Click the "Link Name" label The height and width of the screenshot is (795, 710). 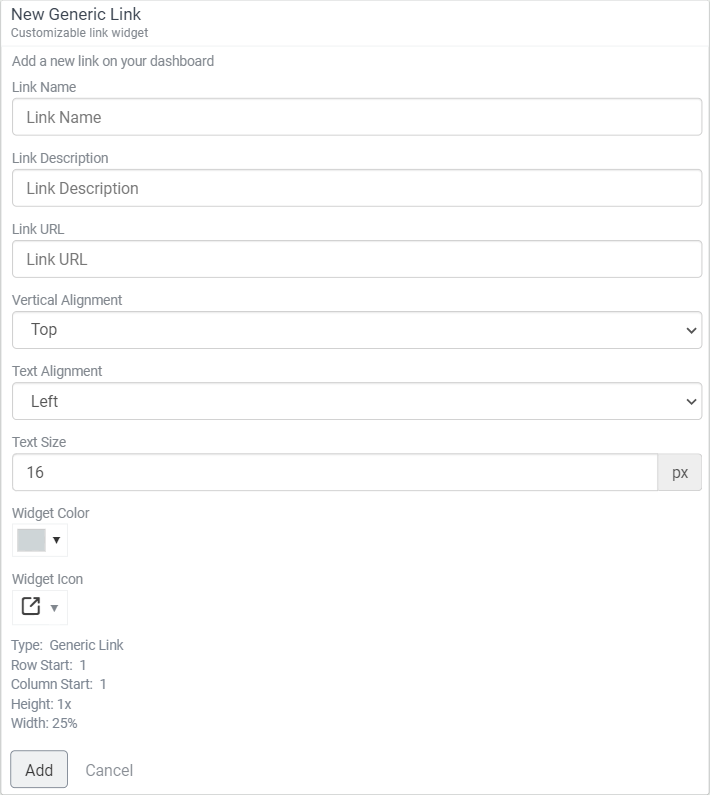44,87
